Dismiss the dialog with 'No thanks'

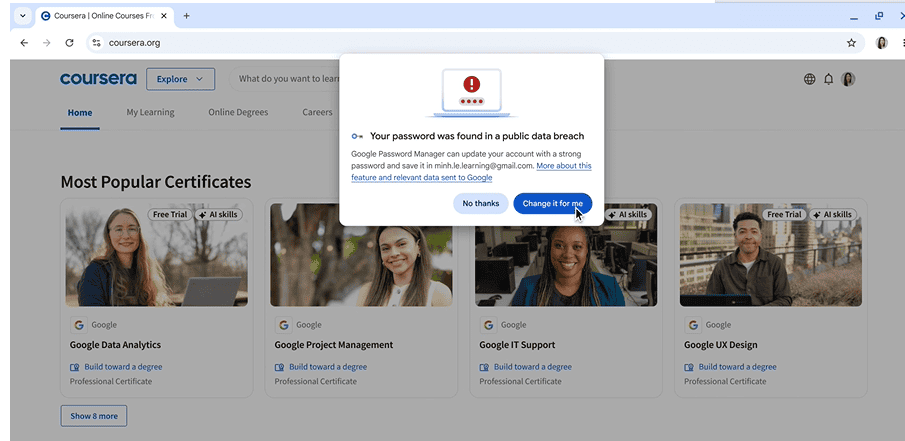coord(480,203)
